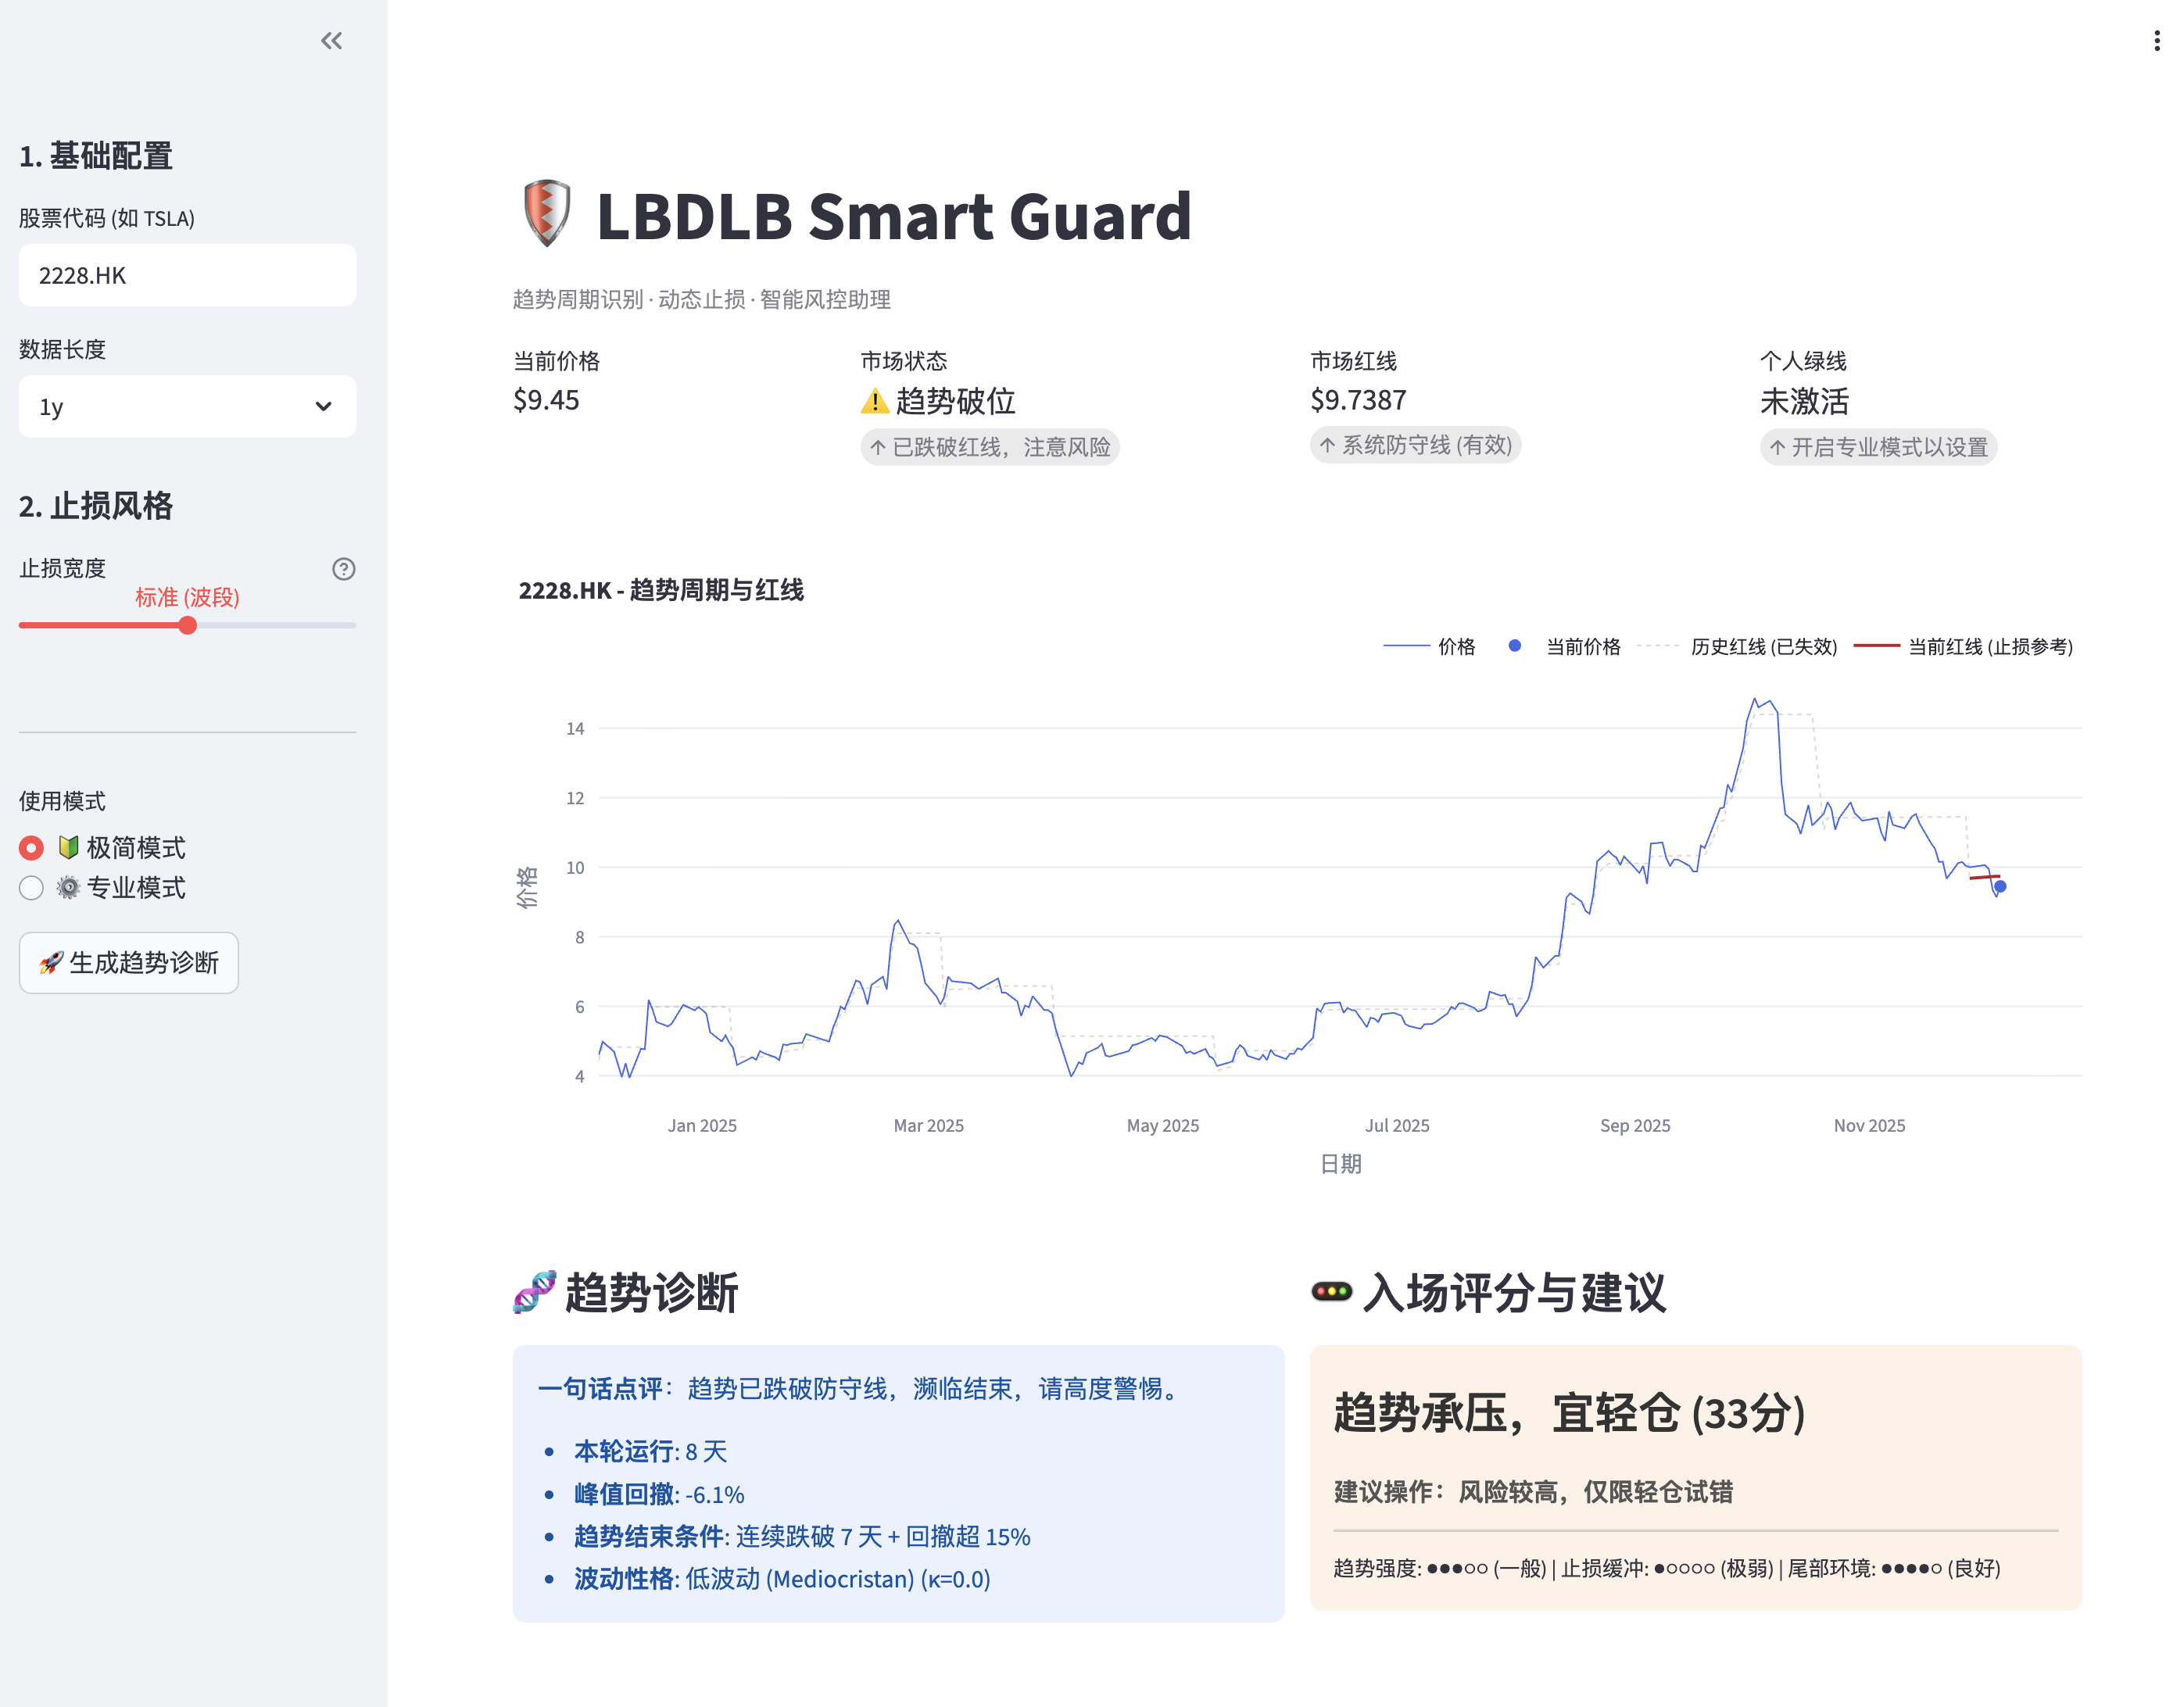Select the 专业模式 radio button
Image resolution: width=2184 pixels, height=1707 pixels.
(x=32, y=888)
